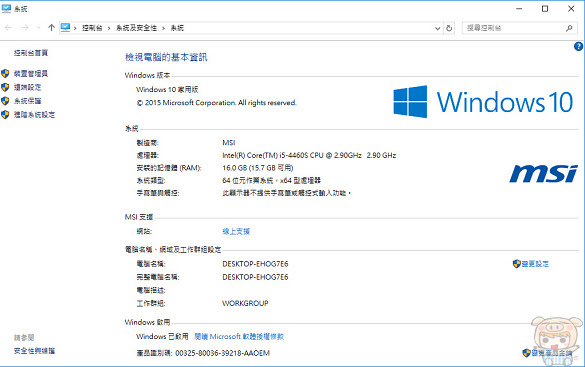This screenshot has width=585, height=367.
Task: Select the 系統 breadcrumb in the address bar
Action: [177, 28]
